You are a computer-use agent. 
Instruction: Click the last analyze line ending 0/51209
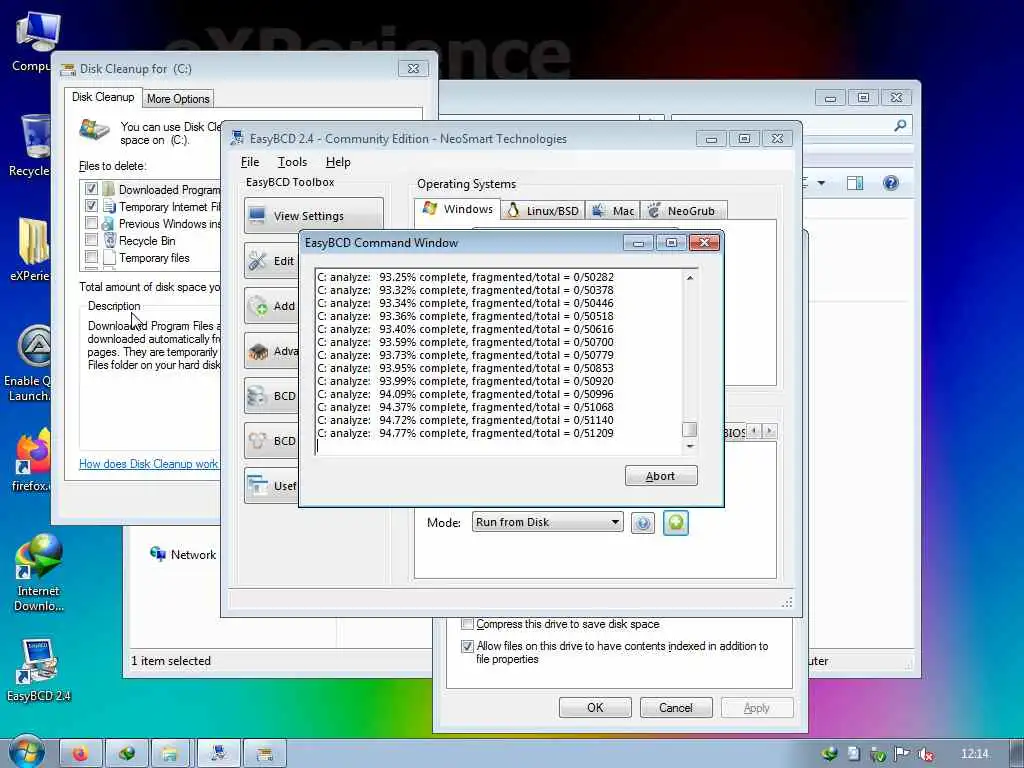pyautogui.click(x=465, y=433)
